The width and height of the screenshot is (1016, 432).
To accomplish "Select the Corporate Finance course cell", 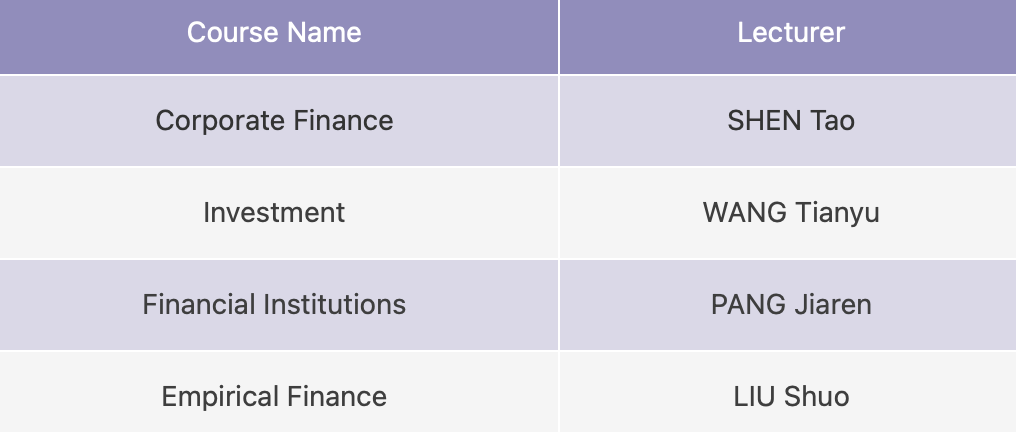I will [x=274, y=121].
